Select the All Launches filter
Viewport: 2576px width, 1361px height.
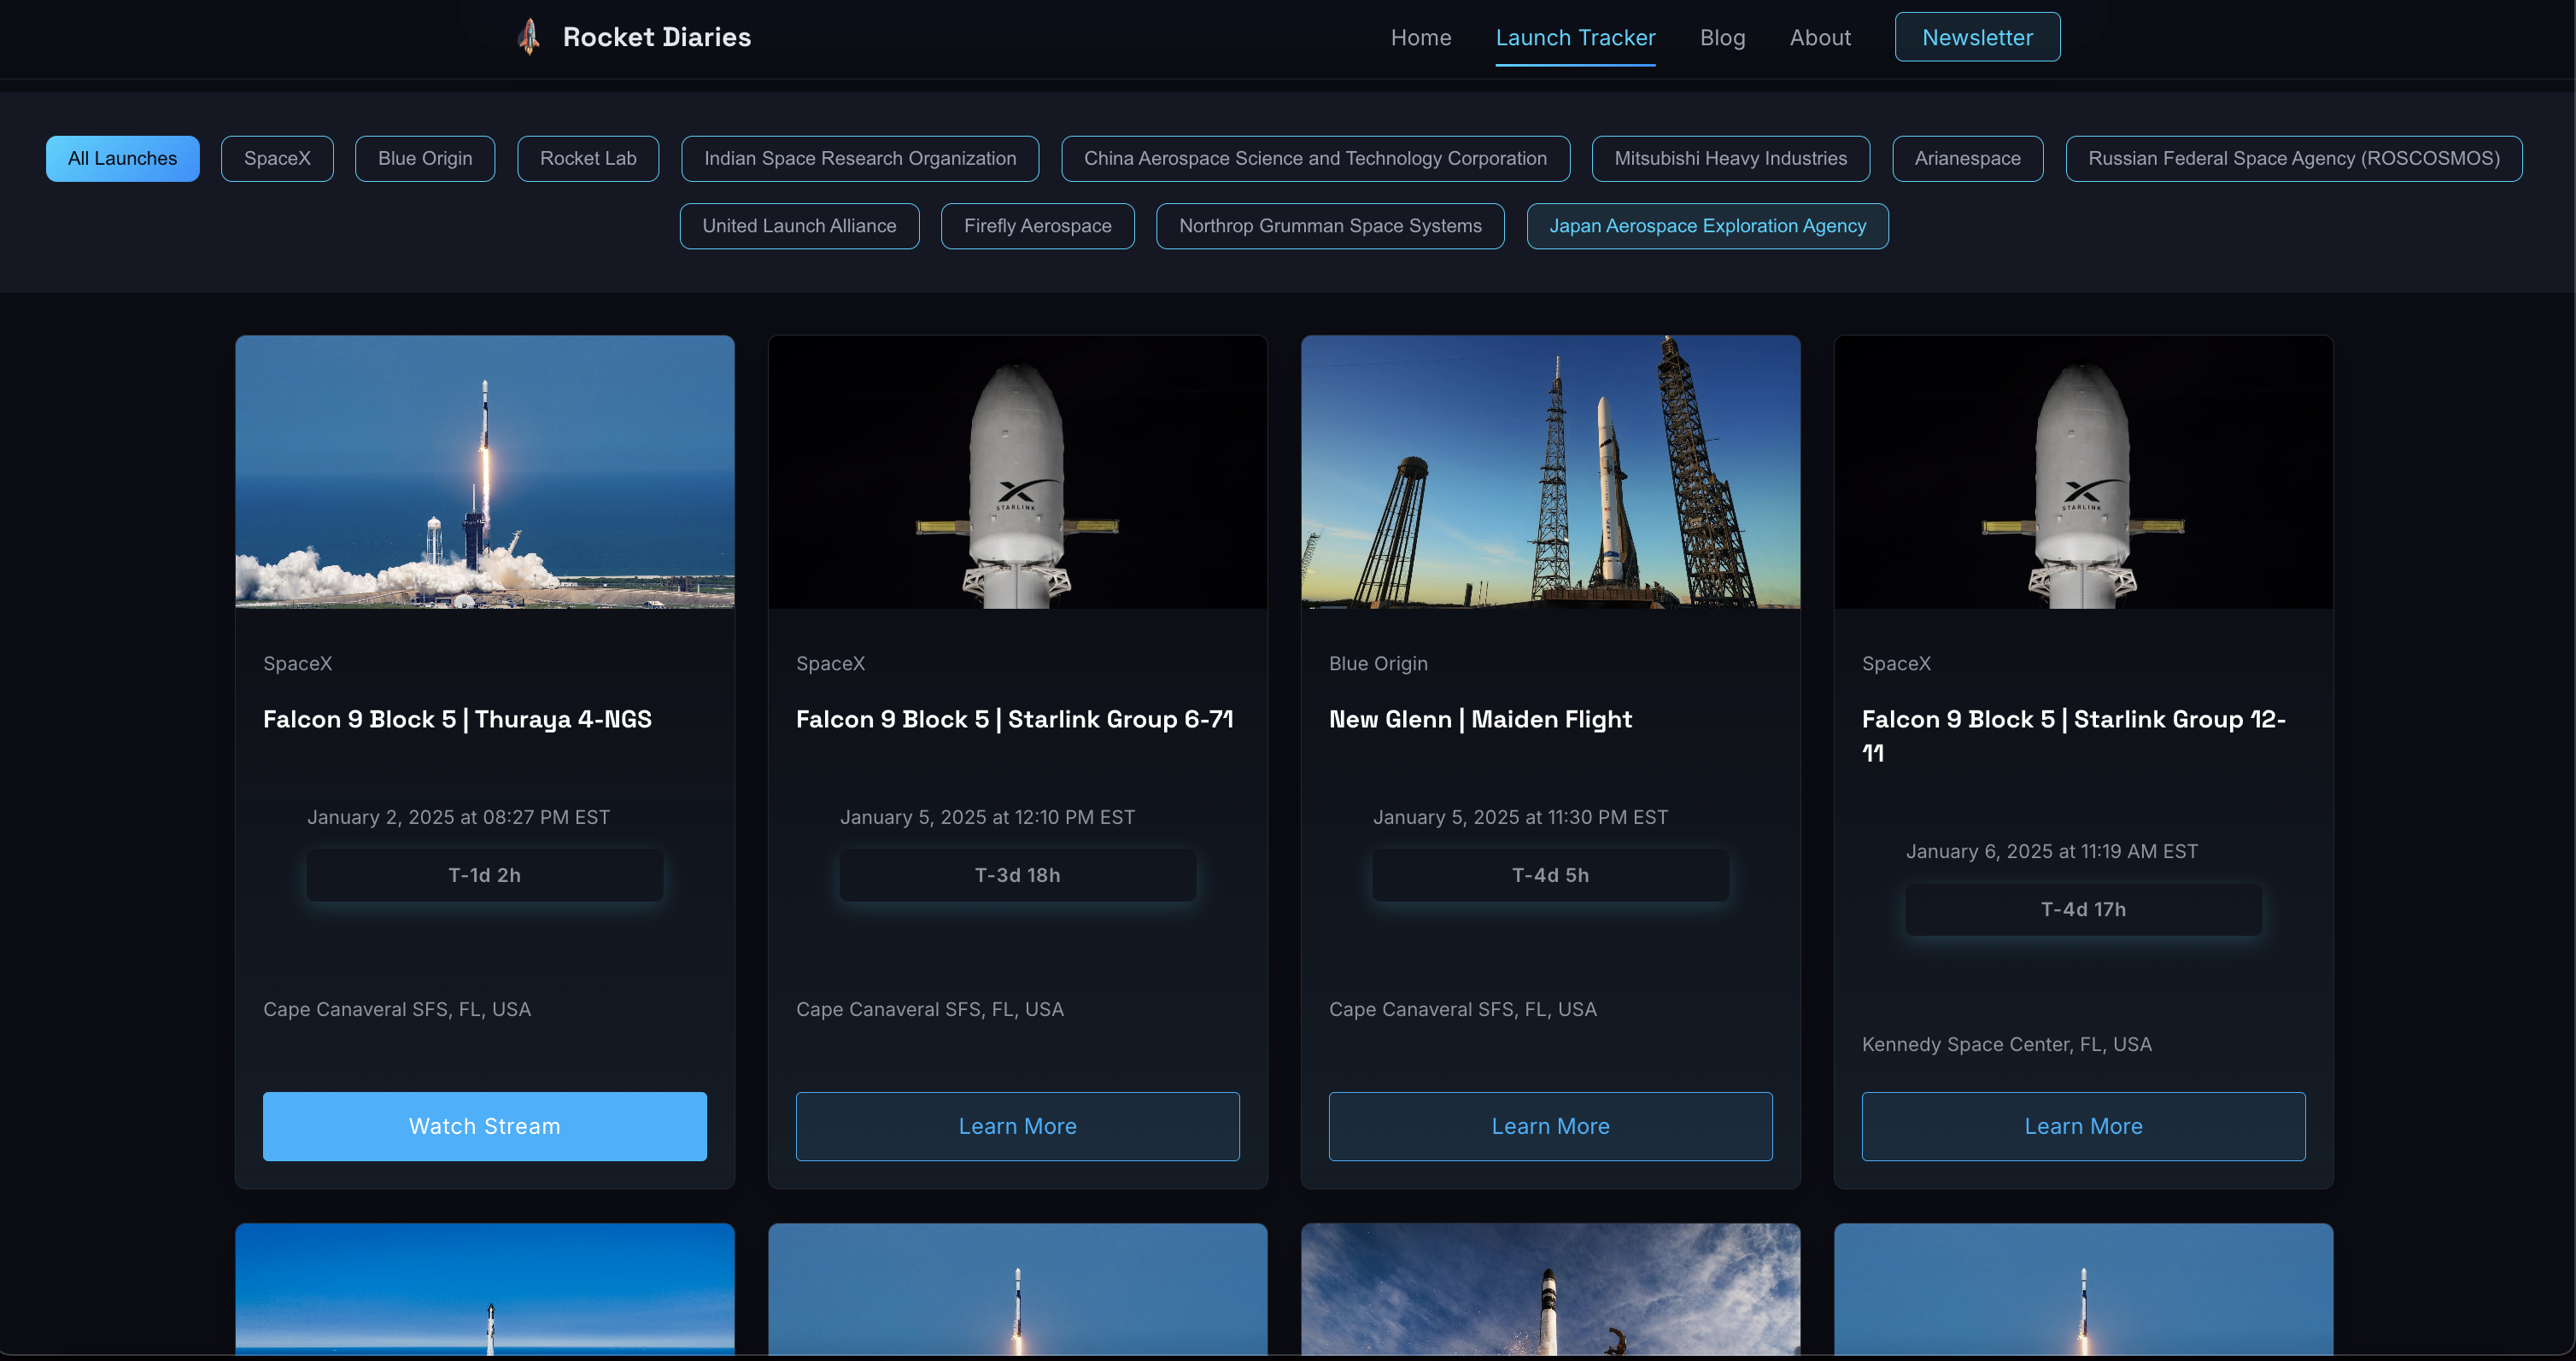pos(122,158)
